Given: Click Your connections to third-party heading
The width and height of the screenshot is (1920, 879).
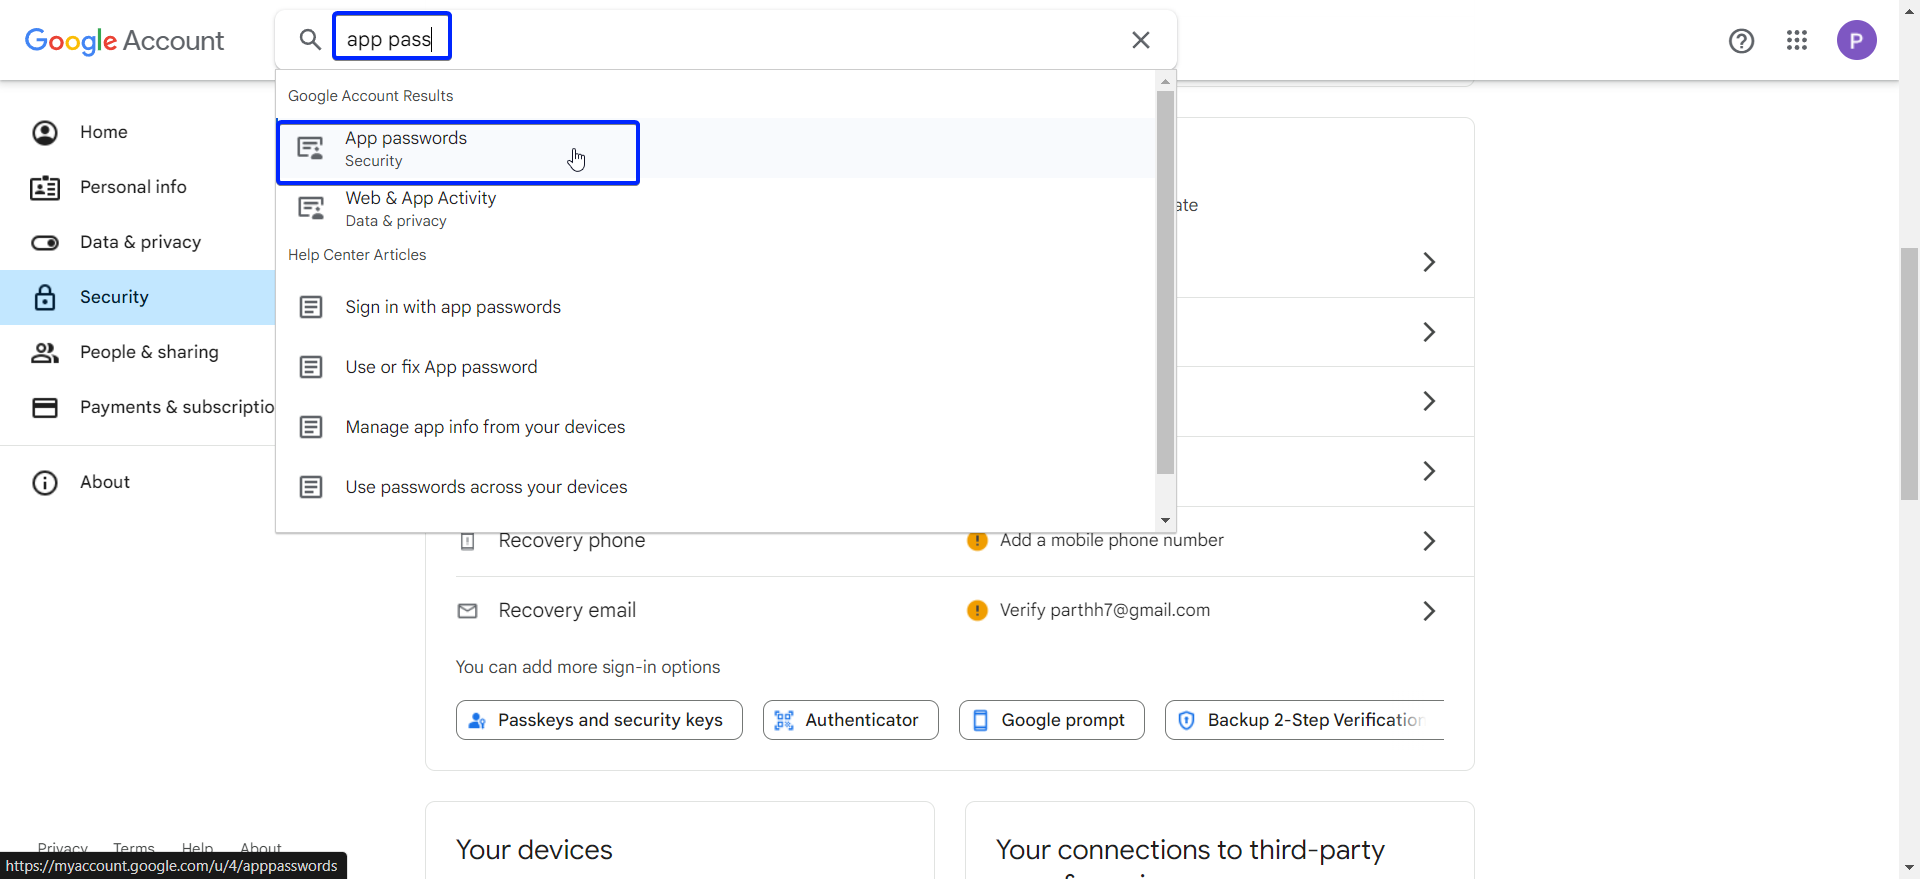Looking at the screenshot, I should pyautogui.click(x=1190, y=850).
